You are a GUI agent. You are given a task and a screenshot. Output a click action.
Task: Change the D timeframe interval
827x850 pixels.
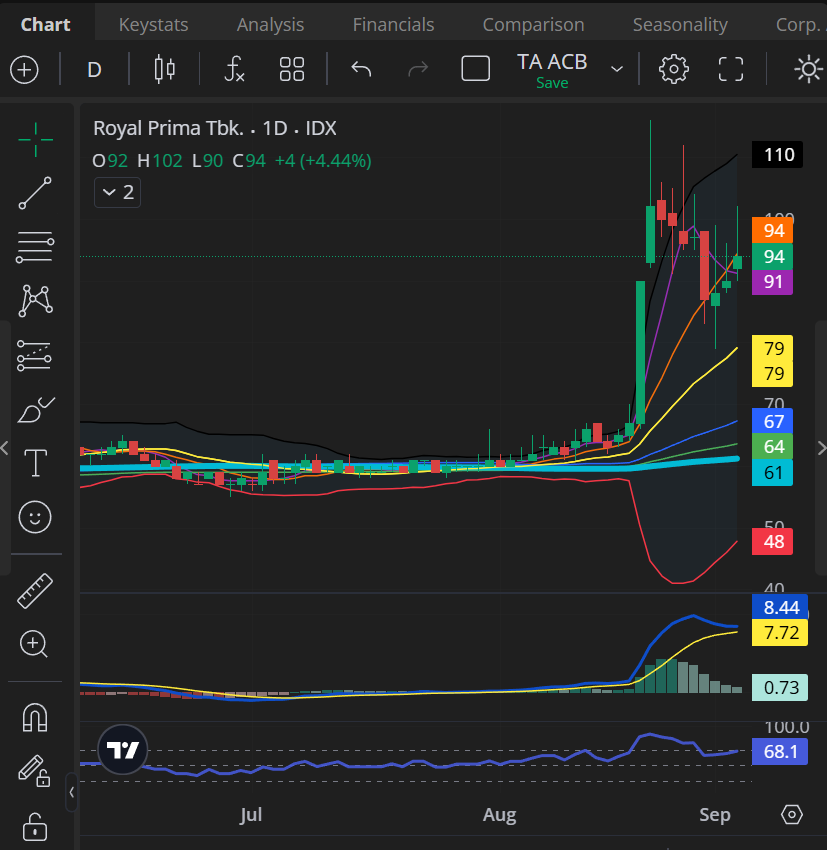click(94, 69)
